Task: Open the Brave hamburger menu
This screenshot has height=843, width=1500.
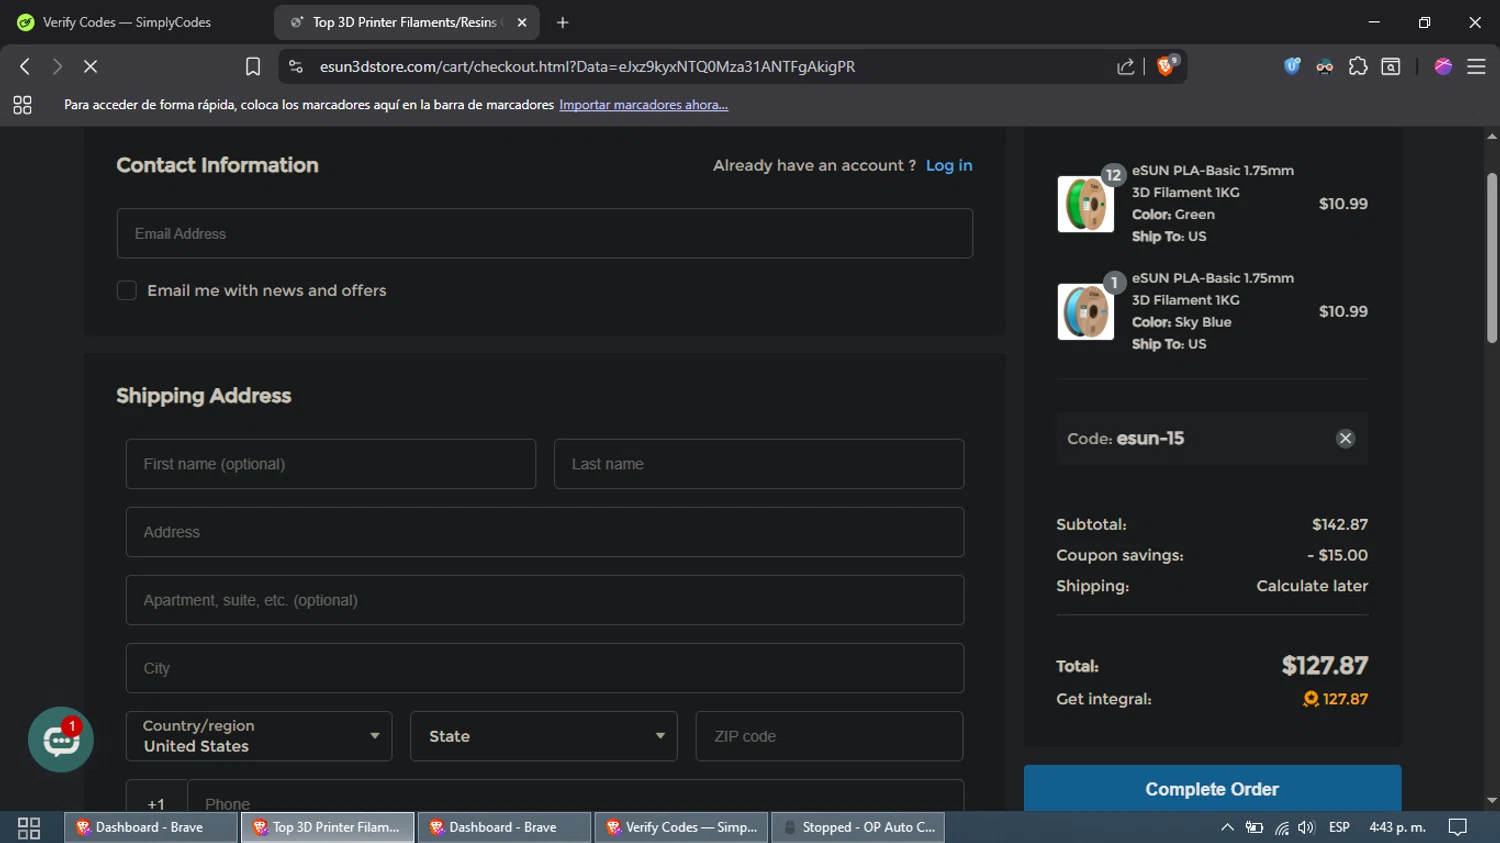Action: point(1476,66)
